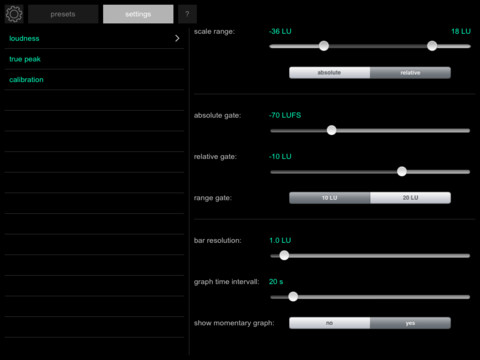
Task: Choose 10 LU range gate
Action: coord(329,198)
